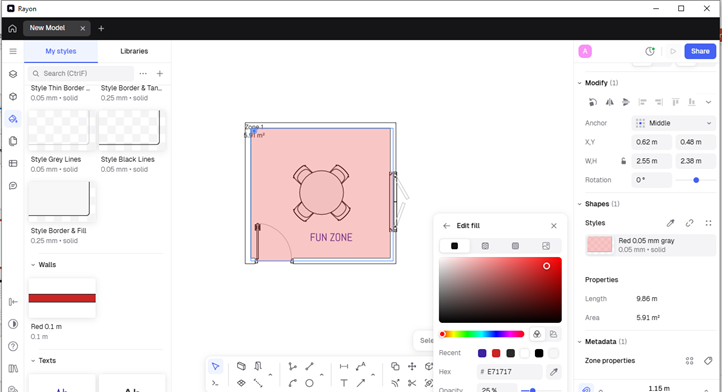Select the arc drawing tool
The width and height of the screenshot is (722, 392).
[292, 383]
